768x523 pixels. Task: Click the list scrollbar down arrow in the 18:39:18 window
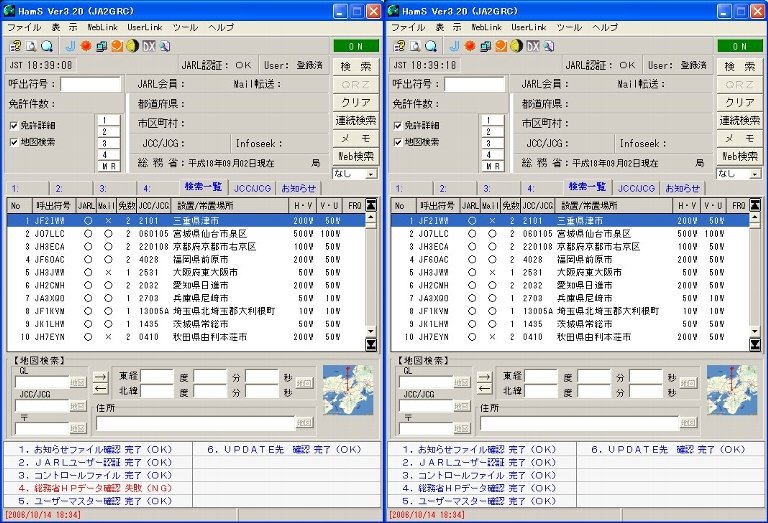coord(755,331)
